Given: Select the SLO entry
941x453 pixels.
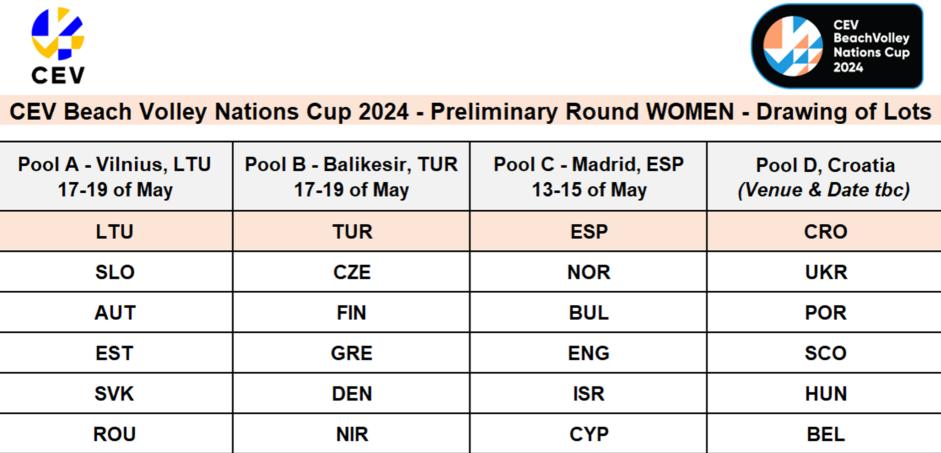Looking at the screenshot, I should [115, 272].
